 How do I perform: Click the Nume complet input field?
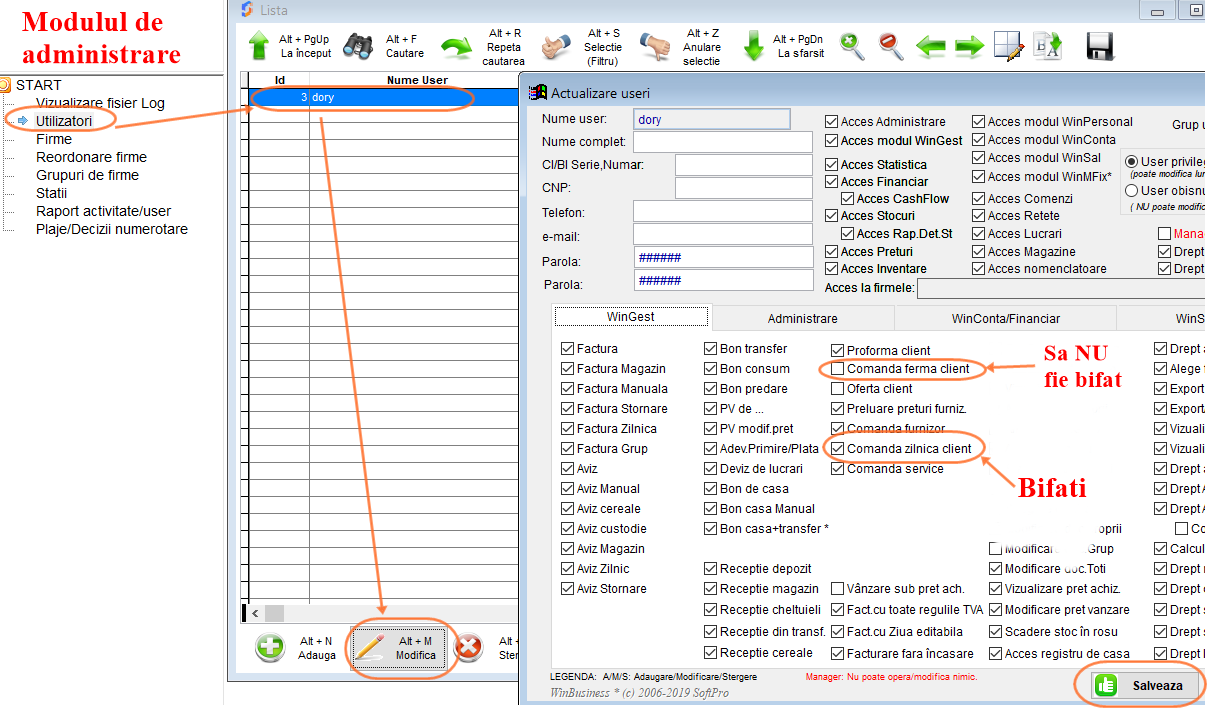(x=722, y=142)
